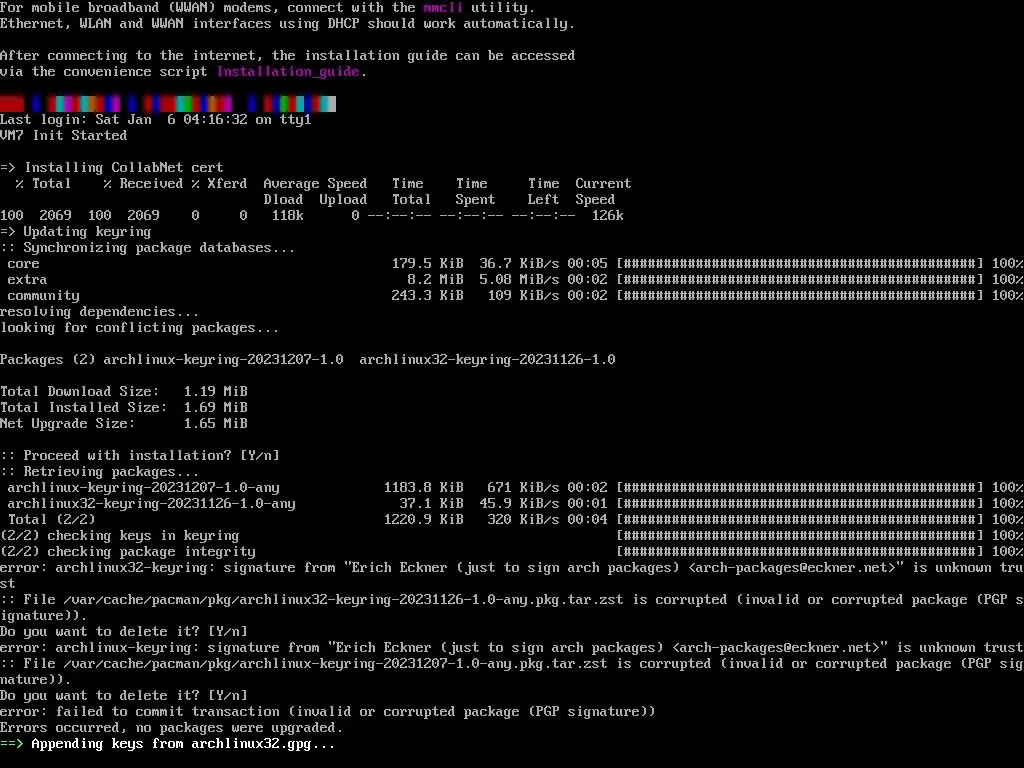
Task: Click the 'Current Speed' column header
Action: (603, 191)
